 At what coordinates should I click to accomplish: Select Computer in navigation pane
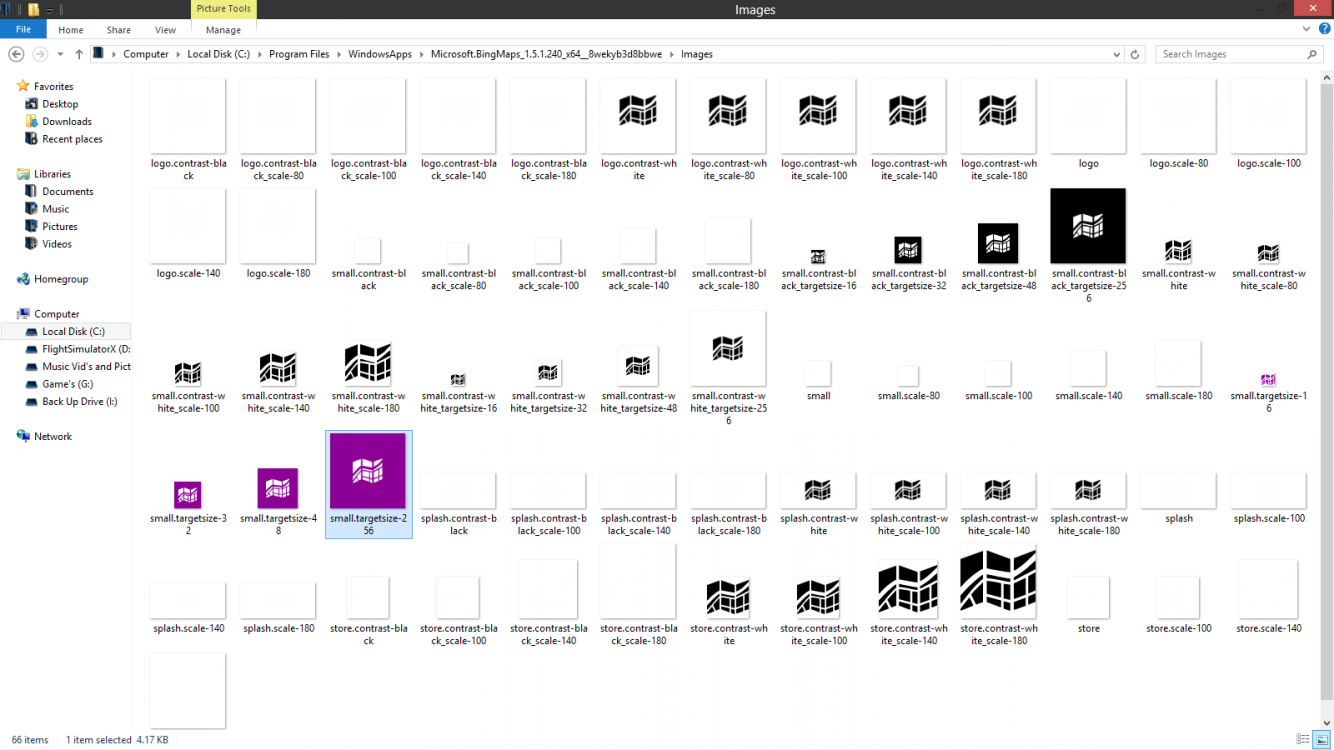coord(56,314)
